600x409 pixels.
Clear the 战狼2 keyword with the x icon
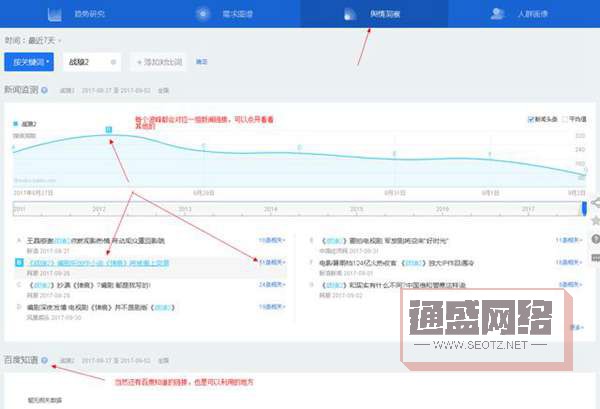coord(113,62)
